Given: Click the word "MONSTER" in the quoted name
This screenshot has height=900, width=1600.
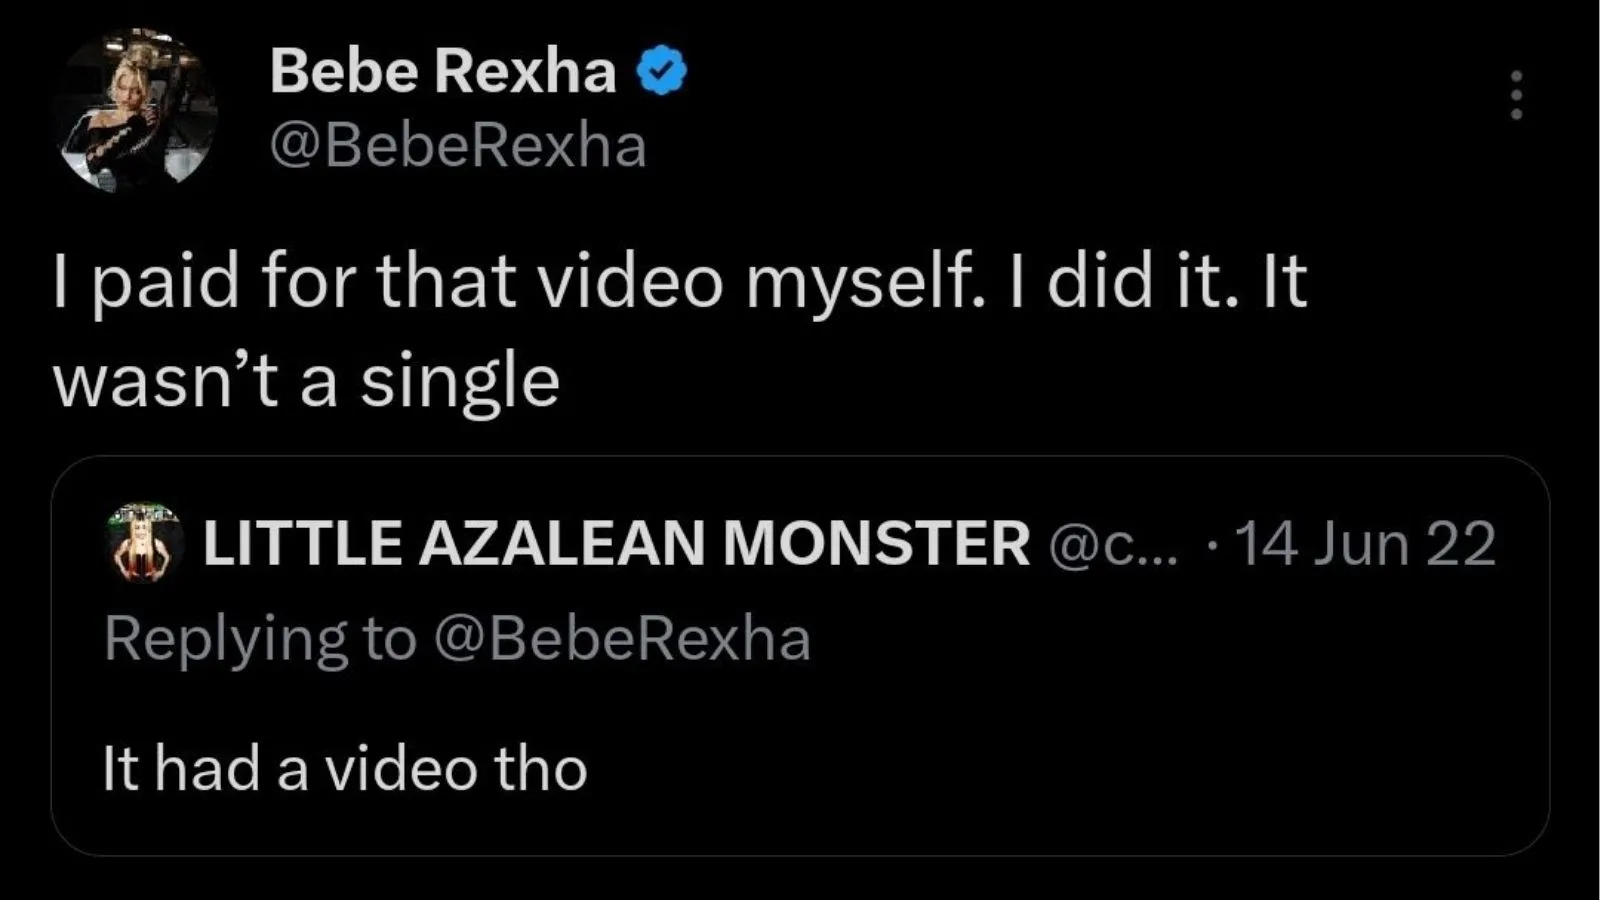Looking at the screenshot, I should [876, 543].
